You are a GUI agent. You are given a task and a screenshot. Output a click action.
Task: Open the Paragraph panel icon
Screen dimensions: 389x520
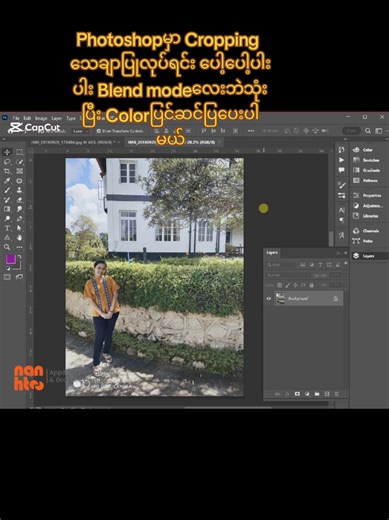(x=341, y=220)
